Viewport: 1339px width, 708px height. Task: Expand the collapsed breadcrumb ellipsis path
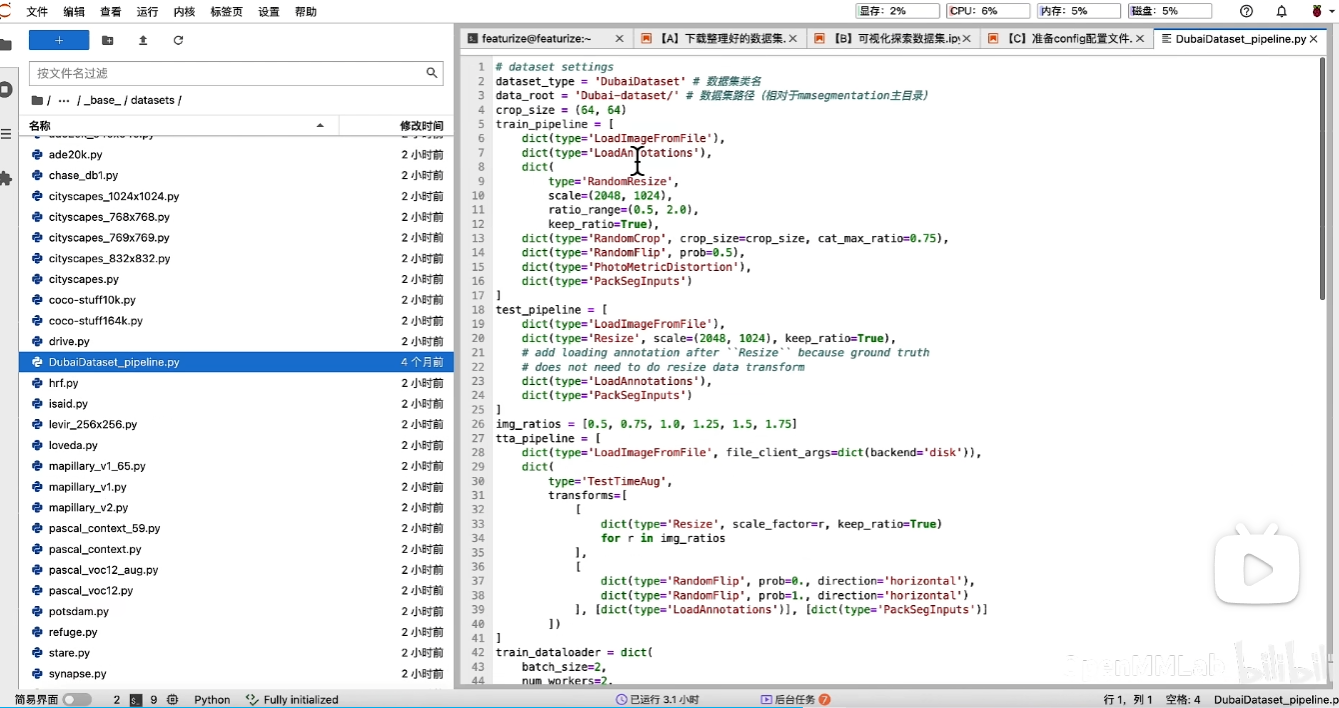click(x=64, y=100)
